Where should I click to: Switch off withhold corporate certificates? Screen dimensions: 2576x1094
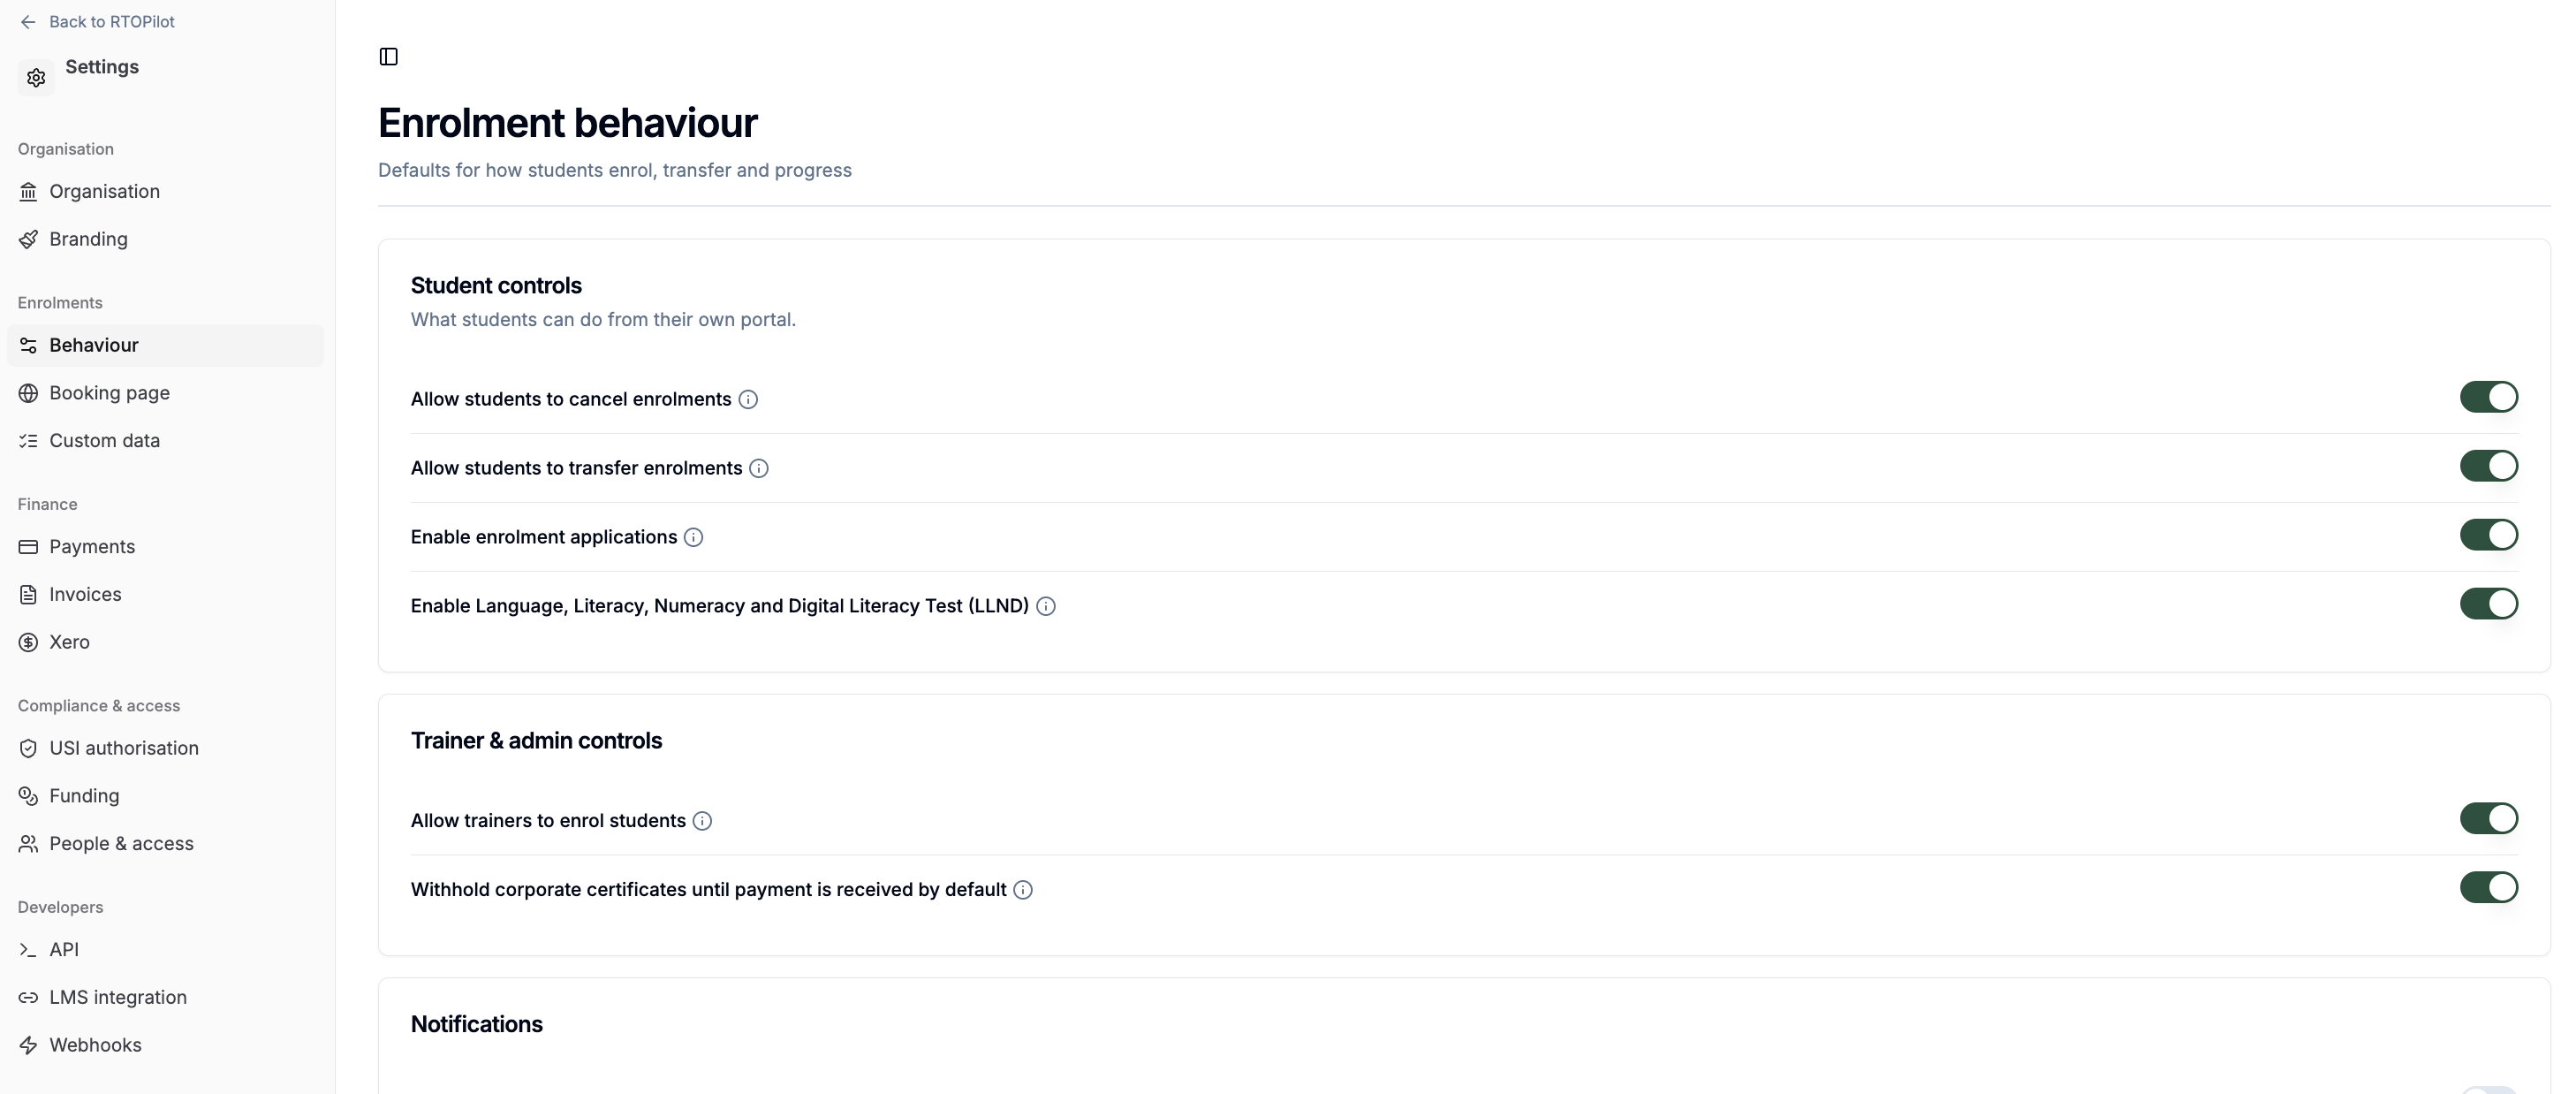[2489, 888]
